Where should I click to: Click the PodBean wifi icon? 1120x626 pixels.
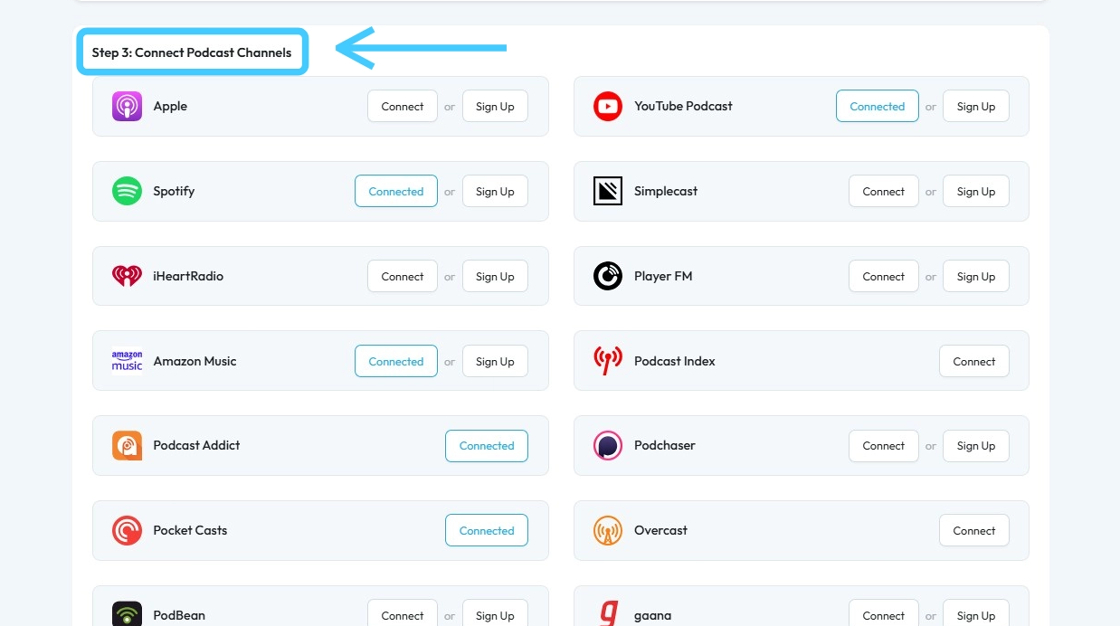point(126,614)
